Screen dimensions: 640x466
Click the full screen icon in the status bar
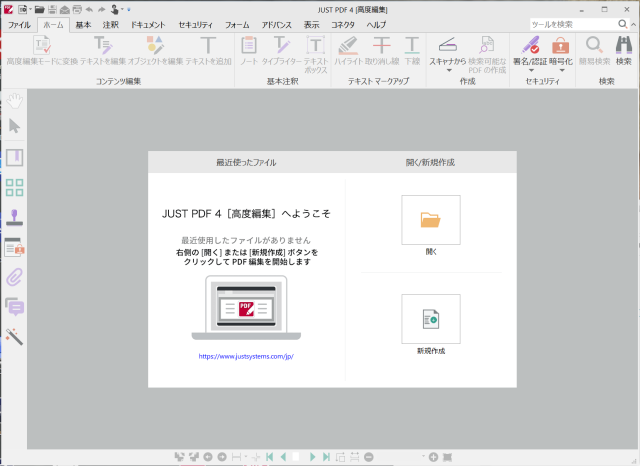click(x=447, y=457)
